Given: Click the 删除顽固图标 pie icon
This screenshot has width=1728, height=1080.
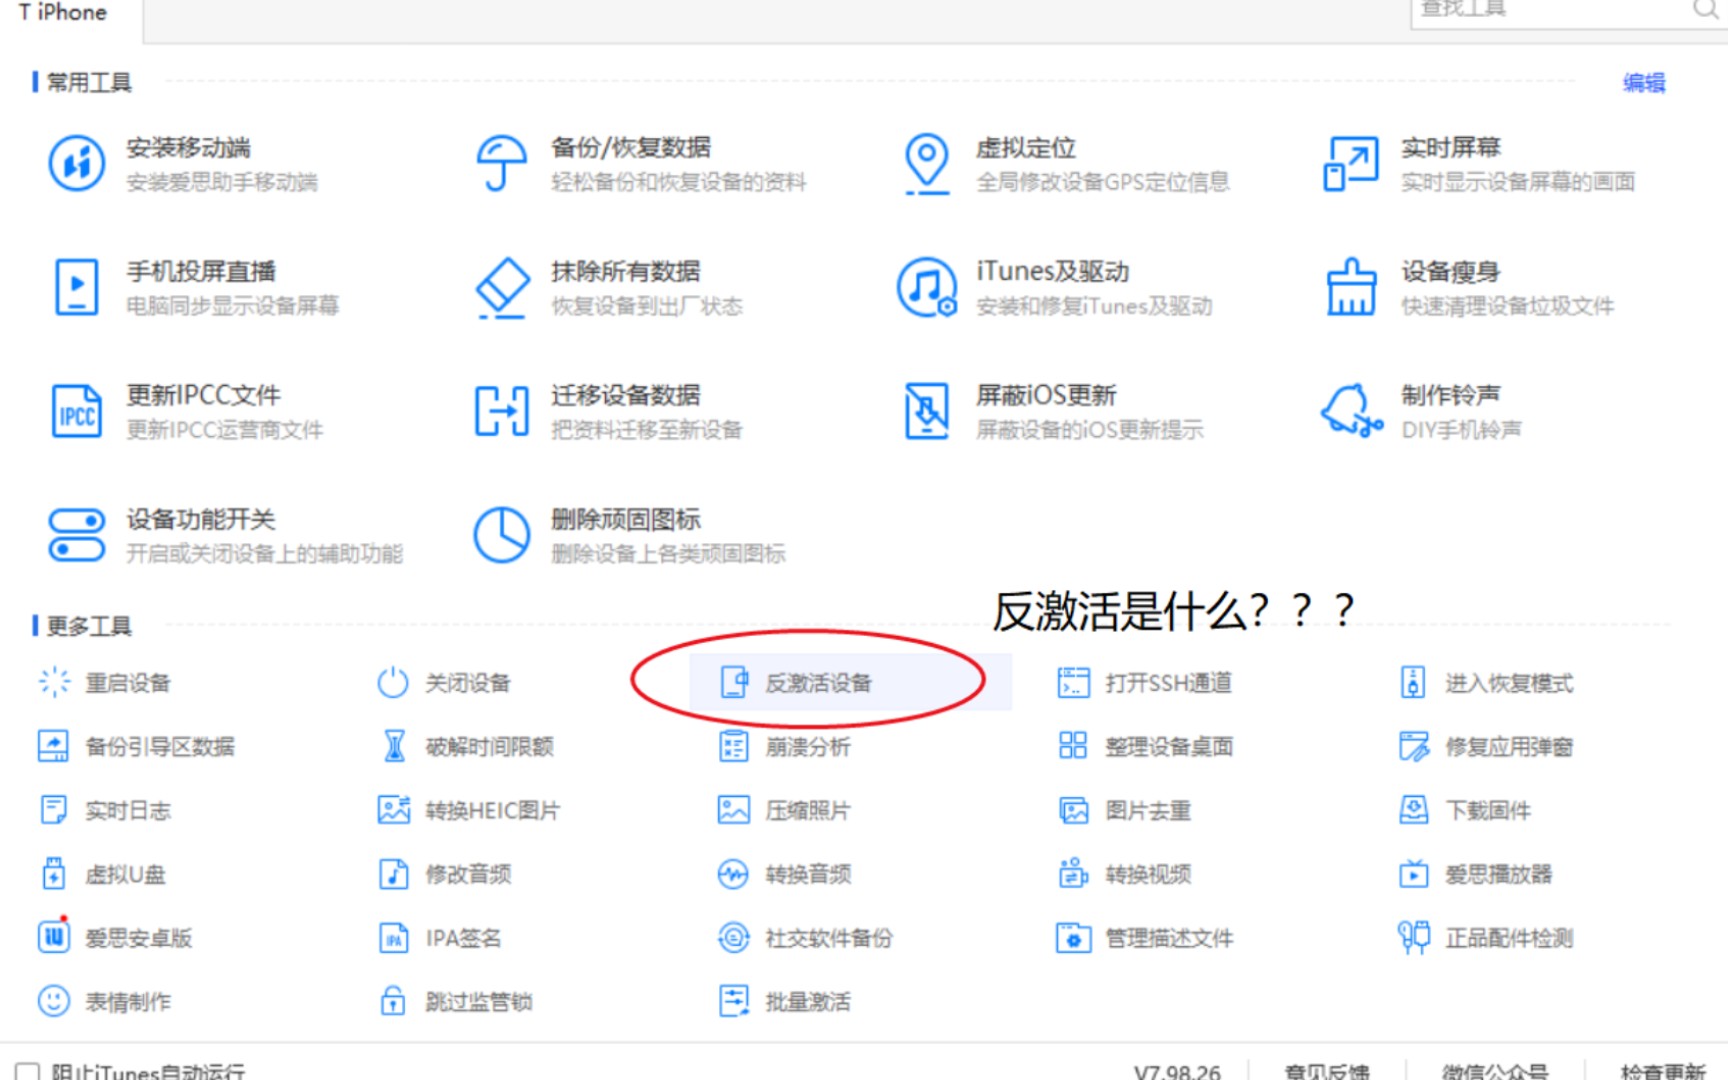Looking at the screenshot, I should point(502,535).
